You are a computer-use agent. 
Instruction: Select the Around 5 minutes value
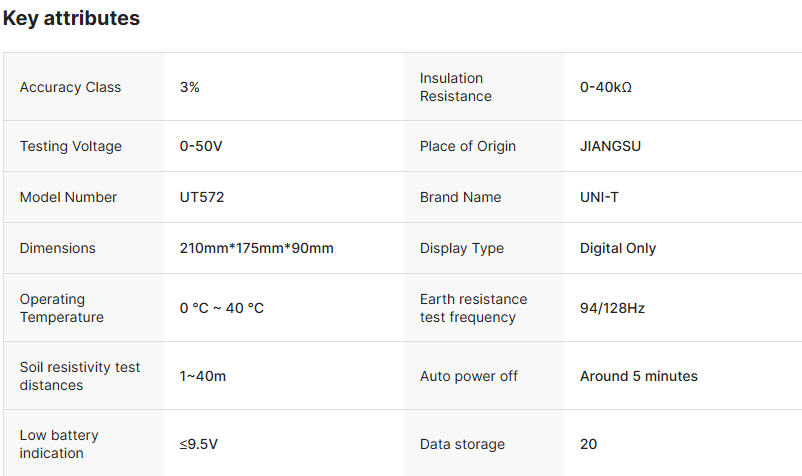[x=639, y=376]
